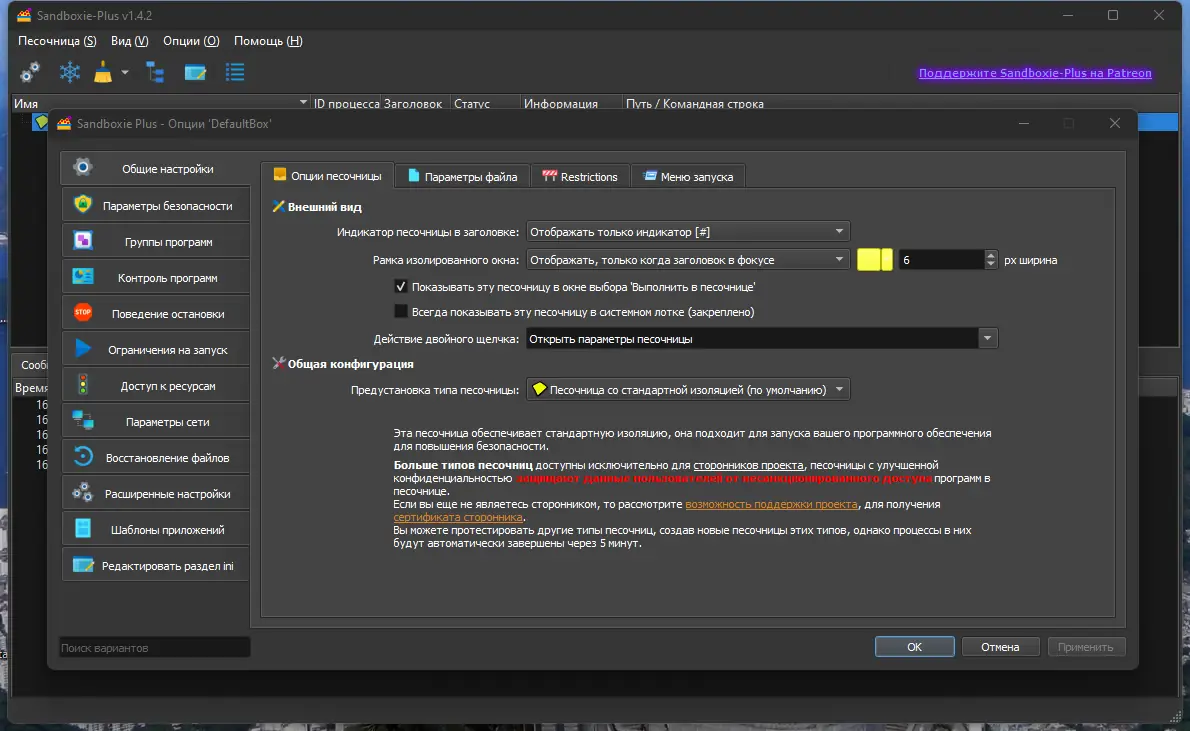
Task: Open Шаблоны приложений section
Action: pyautogui.click(x=156, y=530)
